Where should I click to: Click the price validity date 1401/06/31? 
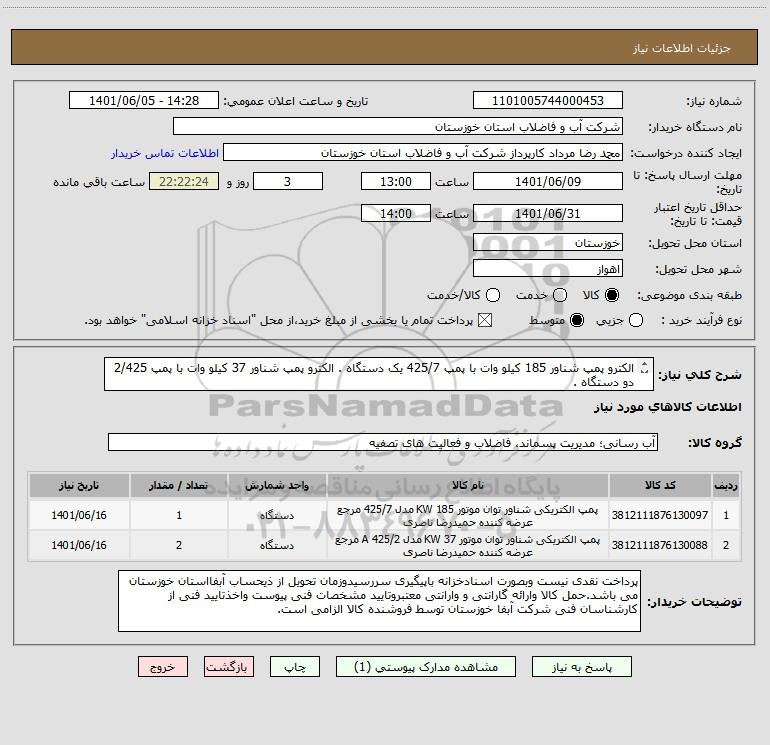pos(548,213)
